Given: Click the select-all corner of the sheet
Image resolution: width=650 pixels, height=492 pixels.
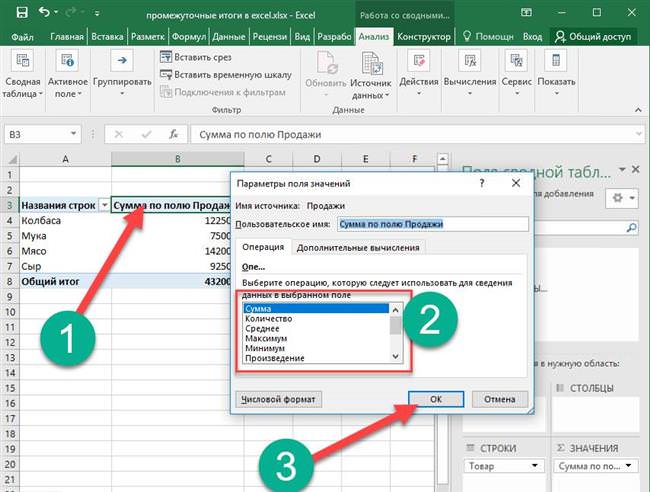Looking at the screenshot, I should coord(11,159).
